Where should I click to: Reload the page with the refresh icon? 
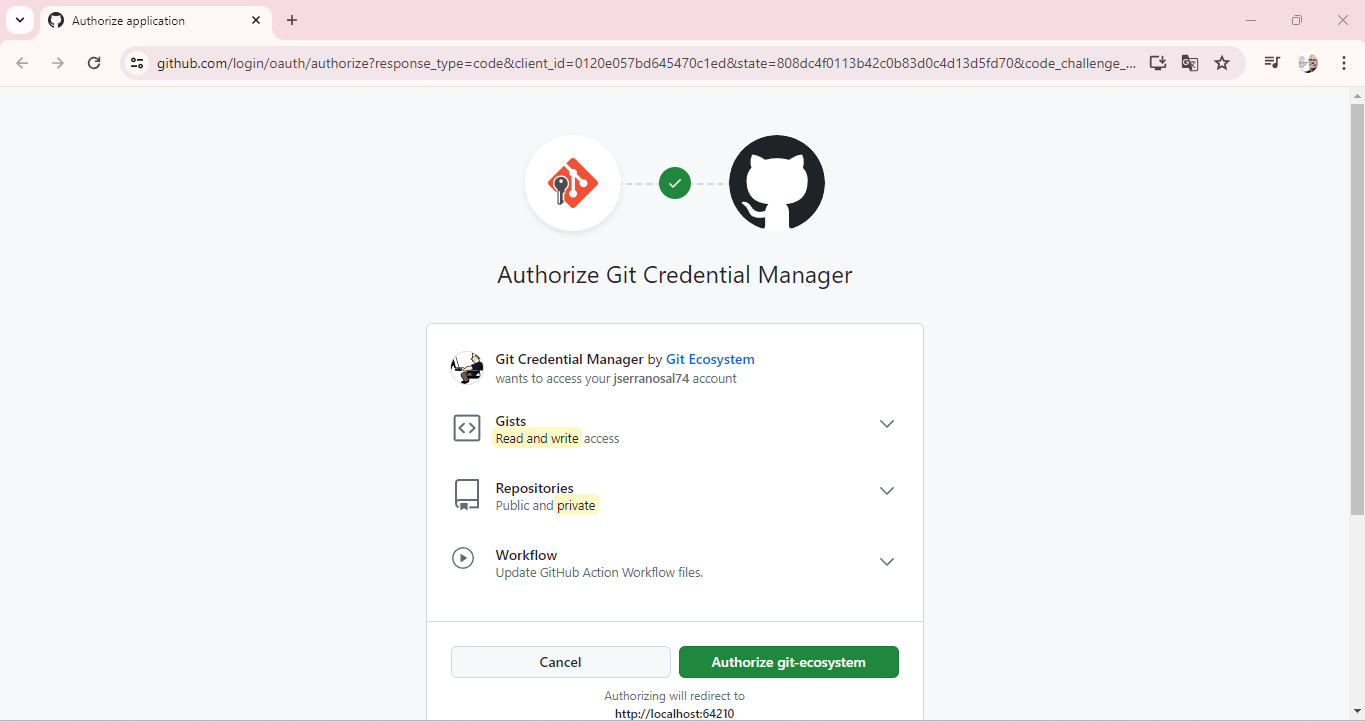pos(94,63)
